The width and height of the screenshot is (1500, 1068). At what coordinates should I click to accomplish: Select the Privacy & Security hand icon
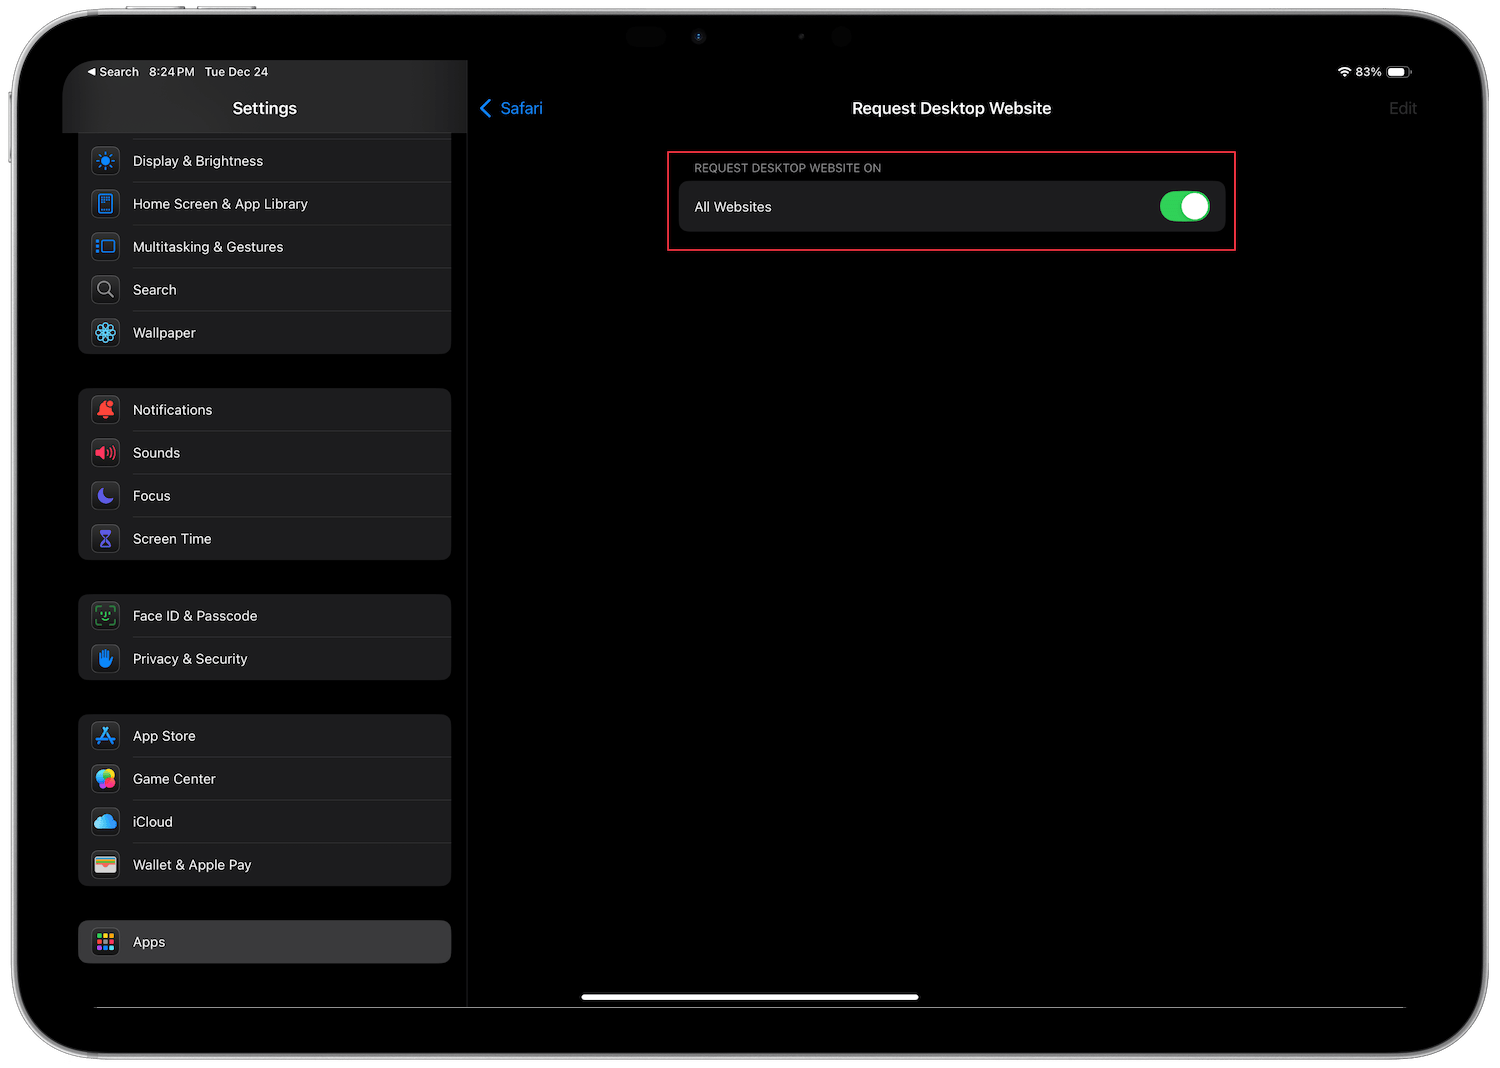point(105,658)
